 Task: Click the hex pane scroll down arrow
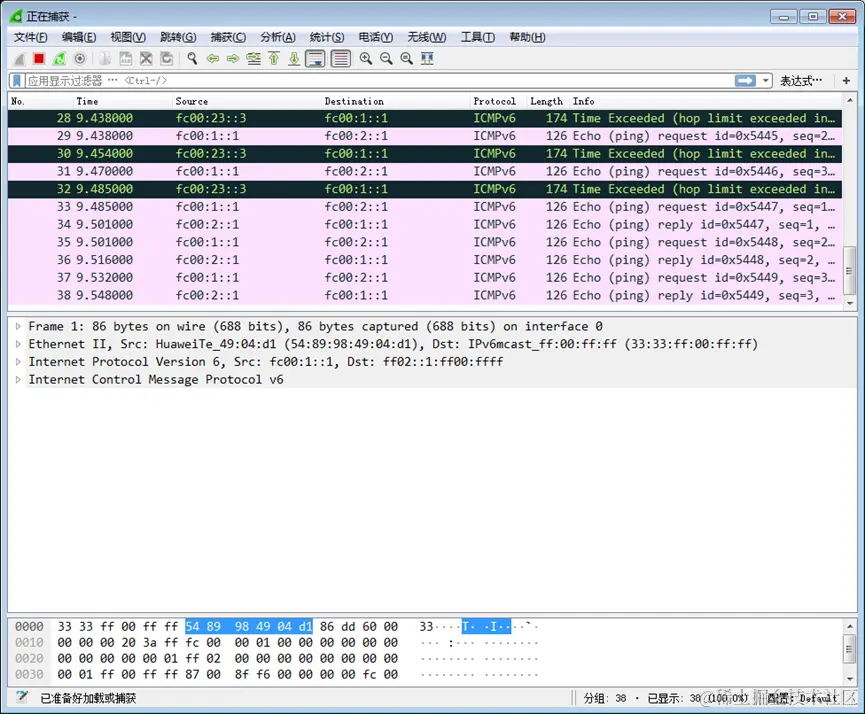(x=850, y=679)
